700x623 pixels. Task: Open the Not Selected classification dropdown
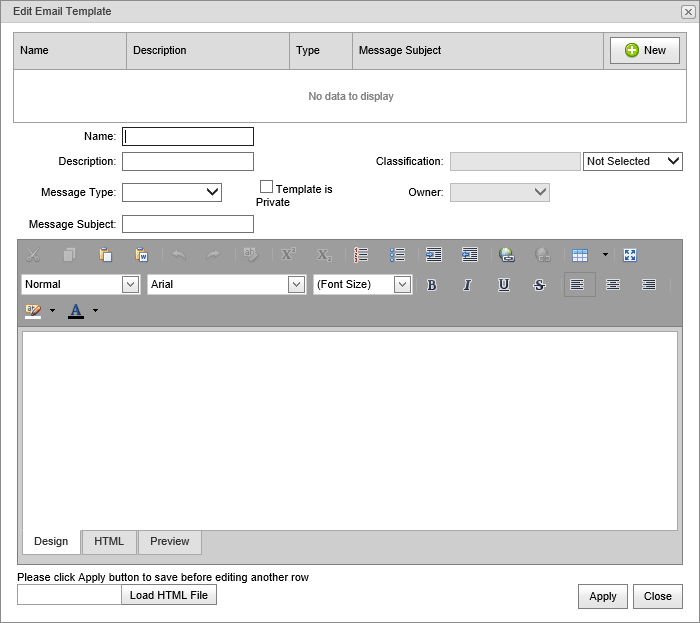coord(633,161)
